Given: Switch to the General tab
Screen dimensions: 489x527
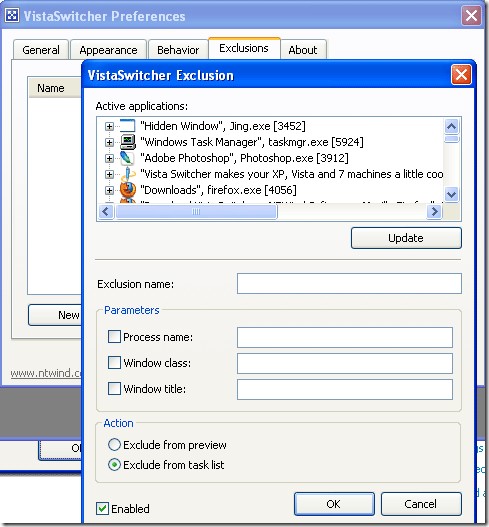Looking at the screenshot, I should pyautogui.click(x=41, y=50).
